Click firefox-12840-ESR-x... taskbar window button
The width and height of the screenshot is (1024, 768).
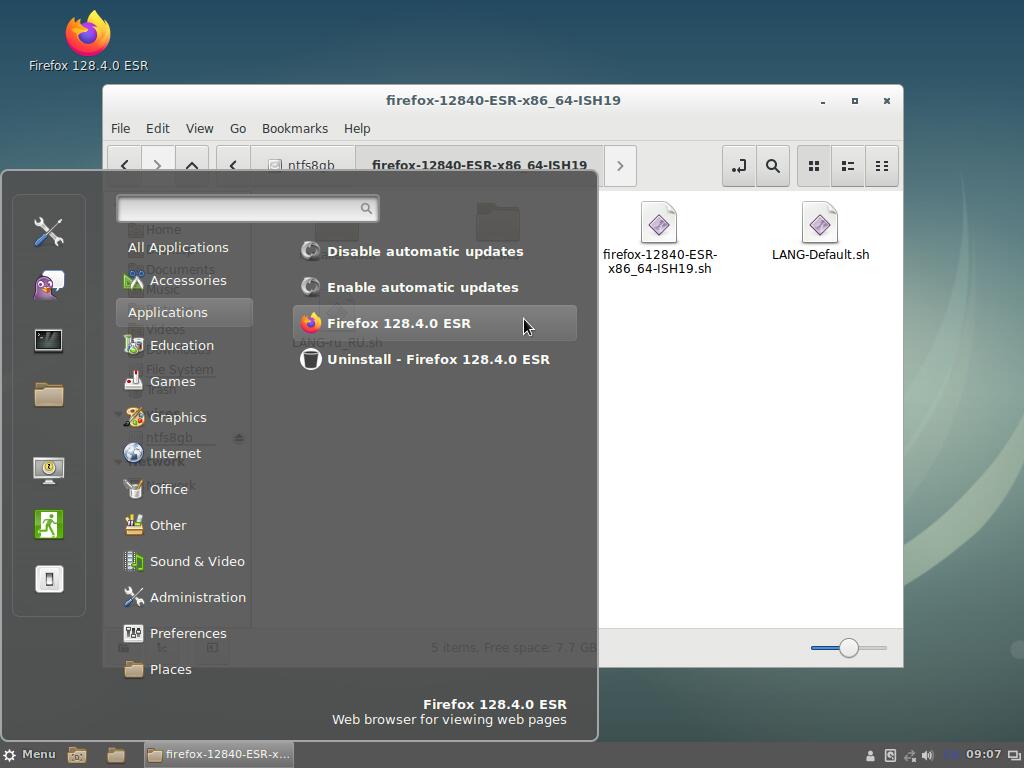[x=219, y=755]
